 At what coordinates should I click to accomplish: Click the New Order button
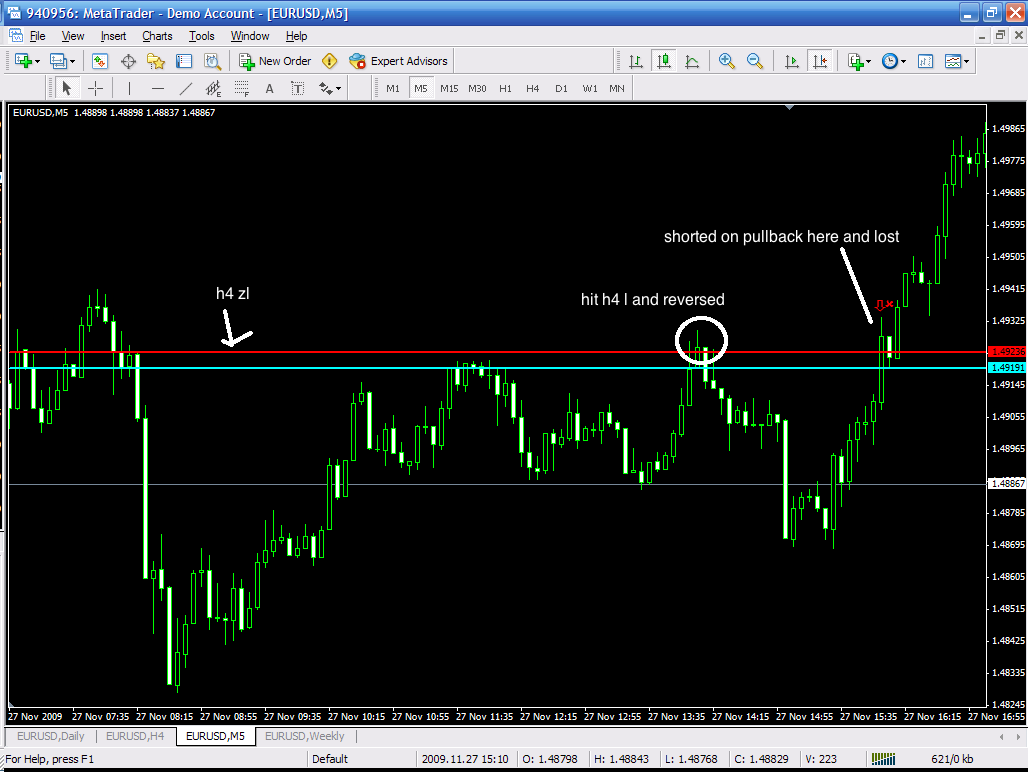click(x=275, y=61)
